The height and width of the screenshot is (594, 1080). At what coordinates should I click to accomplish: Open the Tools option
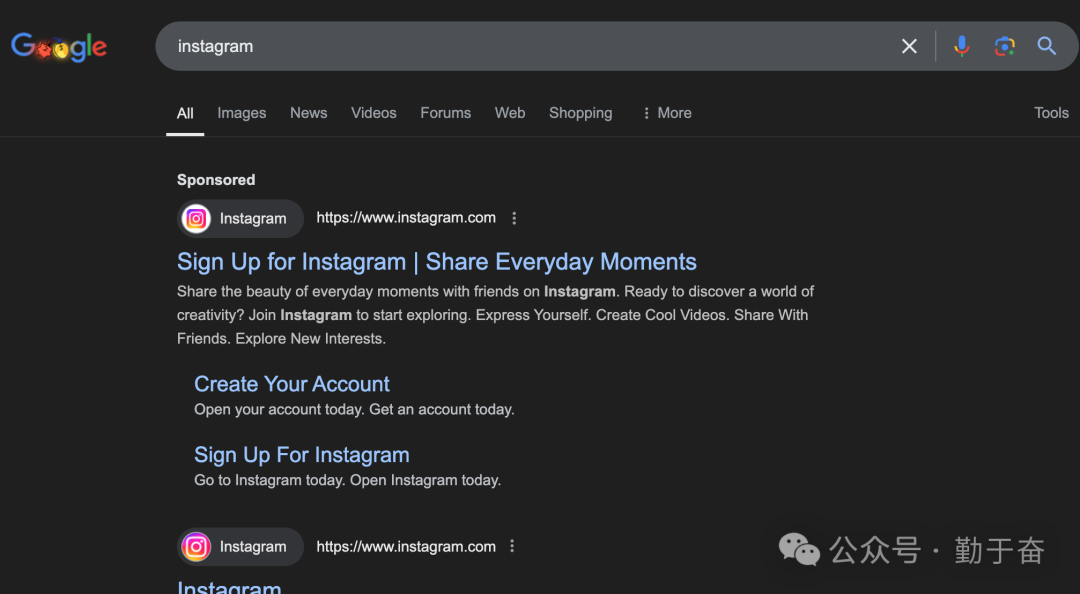click(x=1051, y=113)
